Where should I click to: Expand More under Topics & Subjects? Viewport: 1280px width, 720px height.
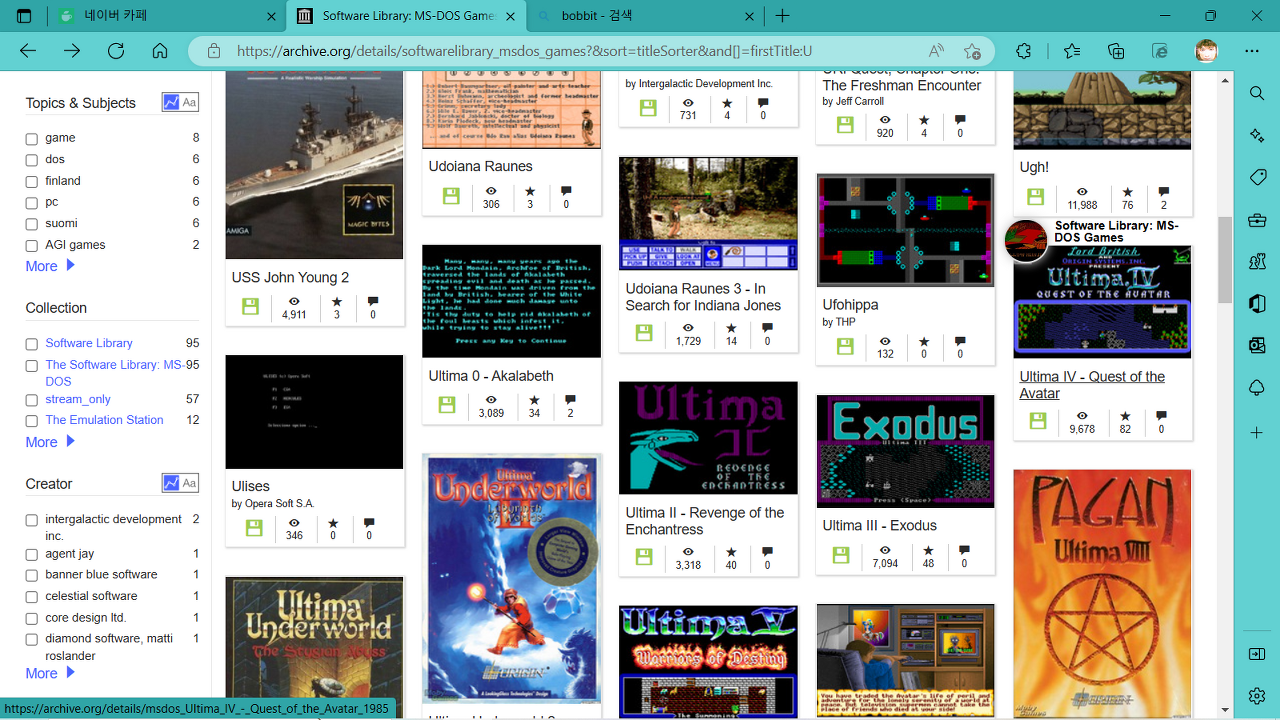tap(50, 266)
